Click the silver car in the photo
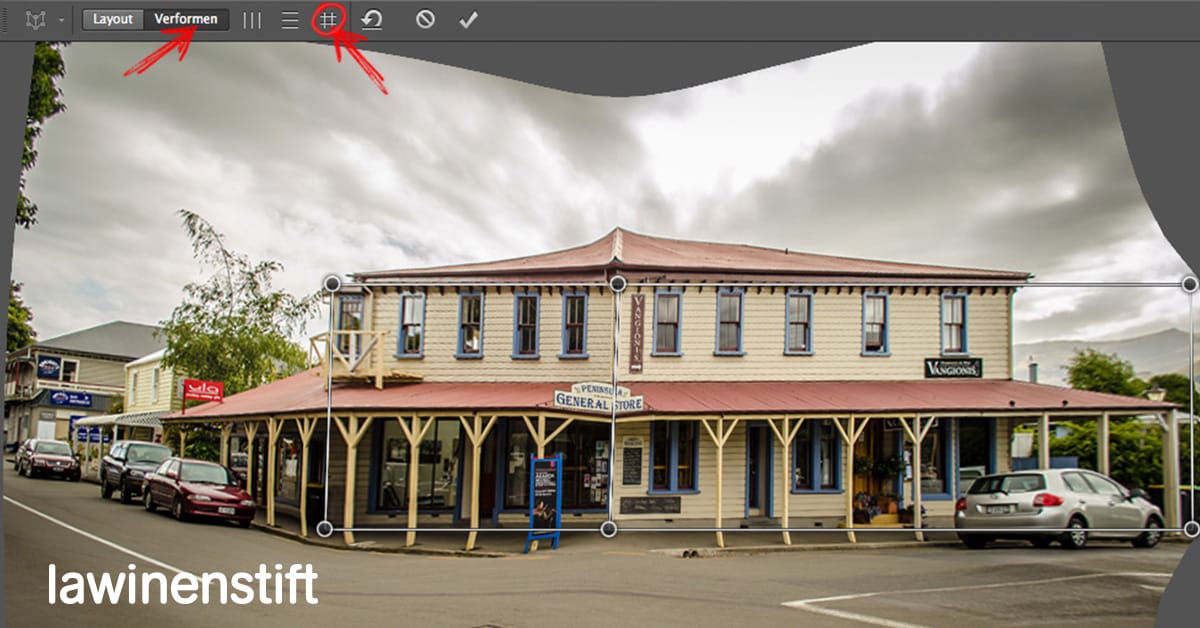Screen dimensions: 1200x628 (1058, 507)
